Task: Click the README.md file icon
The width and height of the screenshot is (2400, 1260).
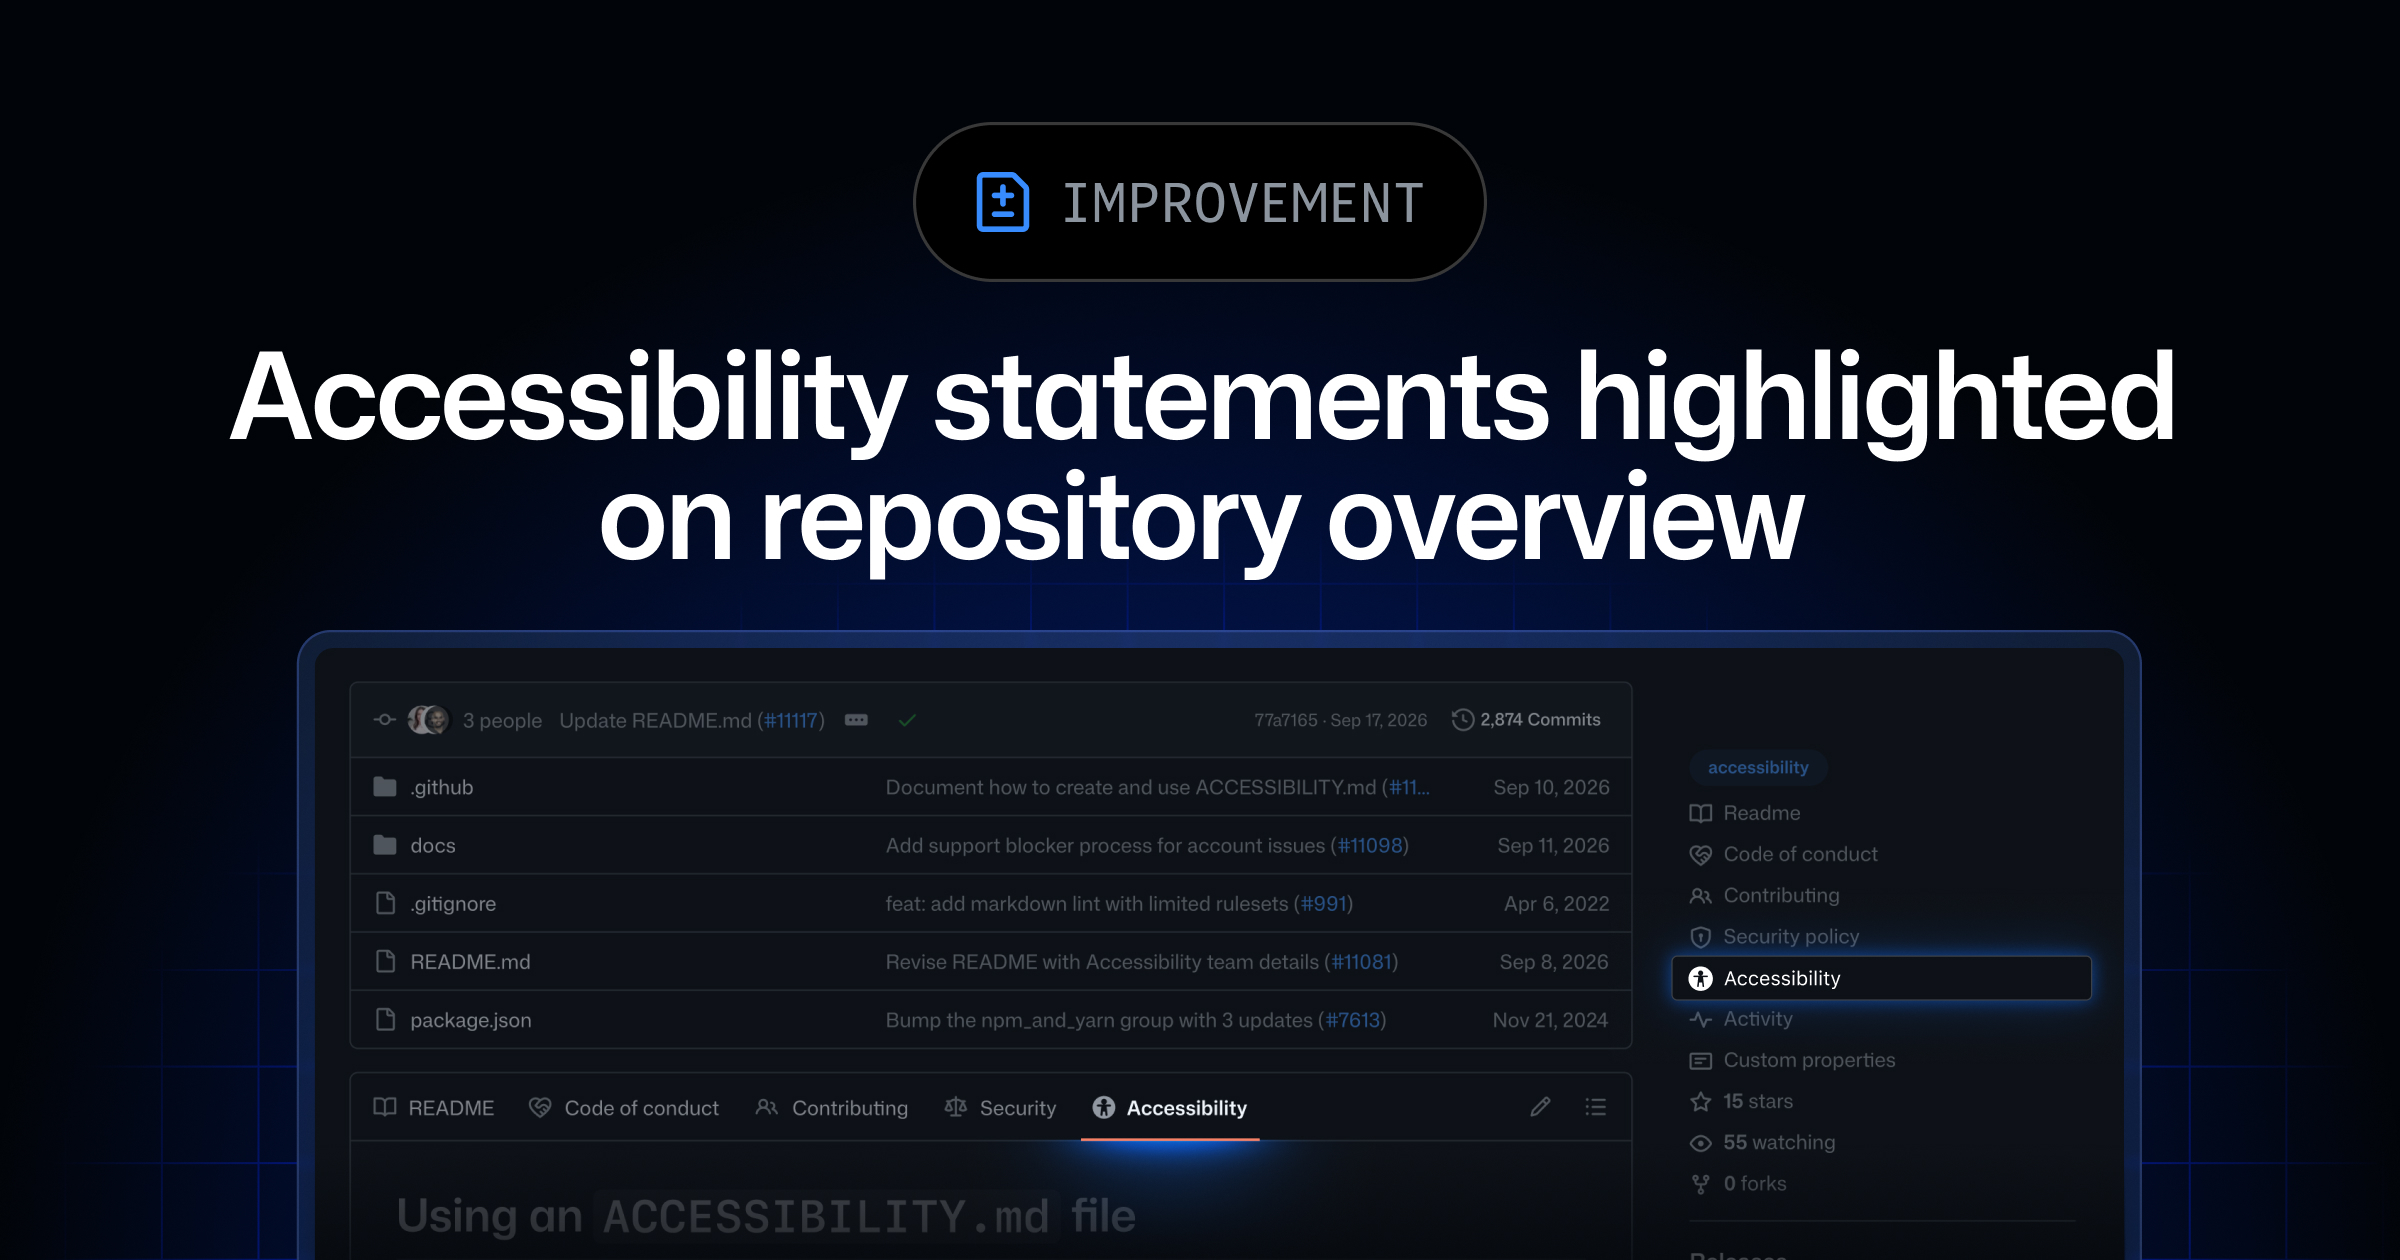Action: 385,961
